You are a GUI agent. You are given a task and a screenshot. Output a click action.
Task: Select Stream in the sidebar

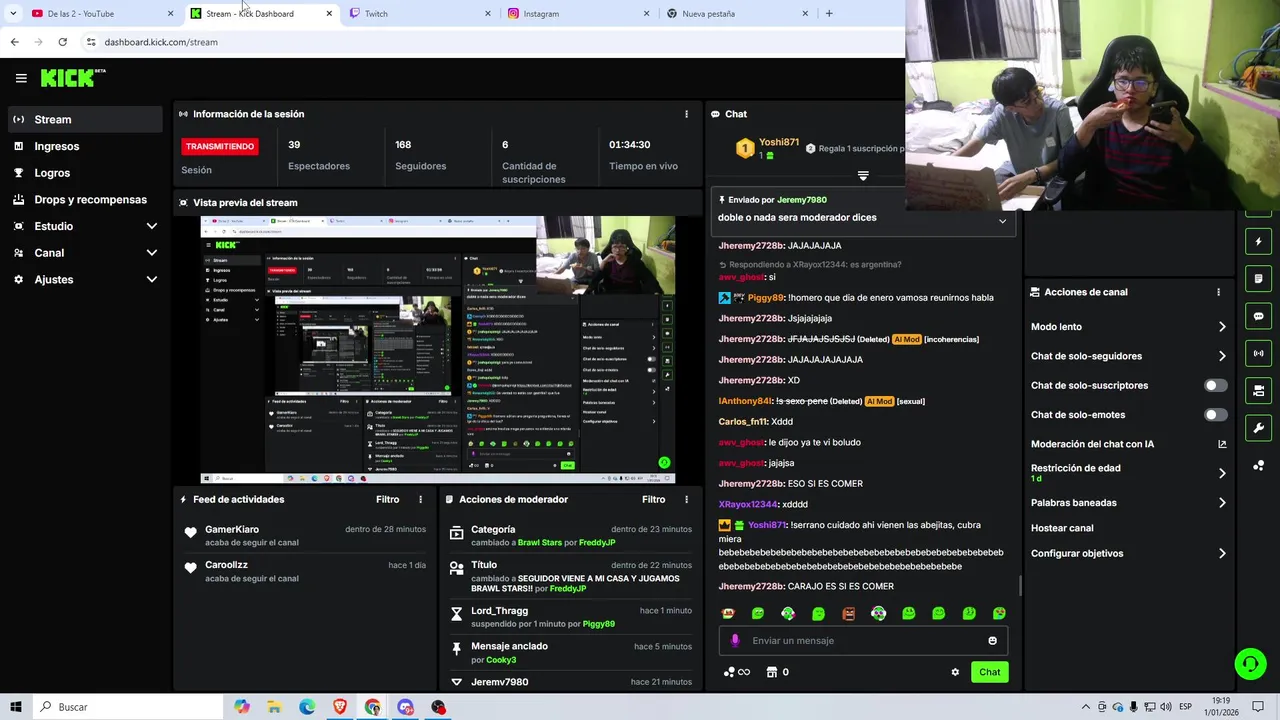pos(85,119)
